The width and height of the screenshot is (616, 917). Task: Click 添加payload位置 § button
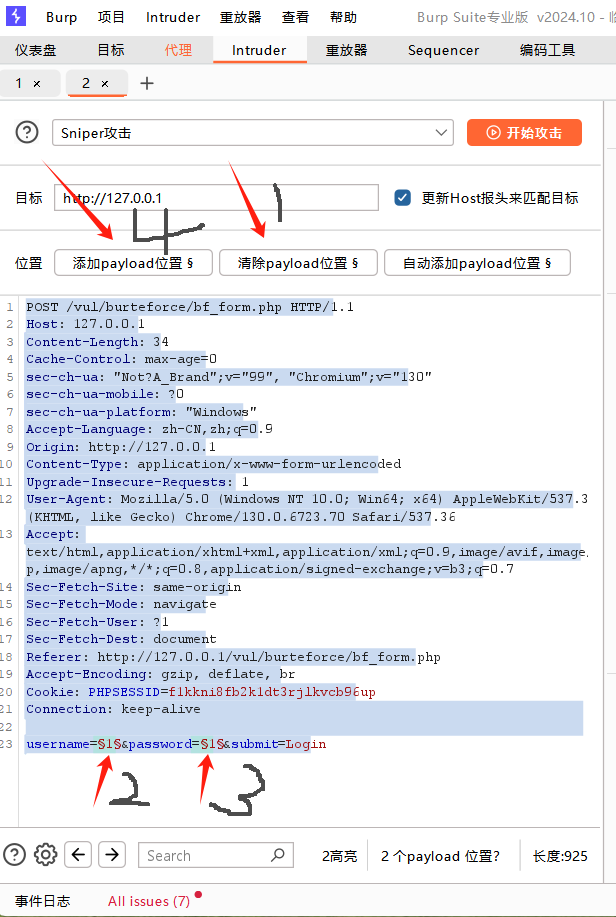point(133,263)
